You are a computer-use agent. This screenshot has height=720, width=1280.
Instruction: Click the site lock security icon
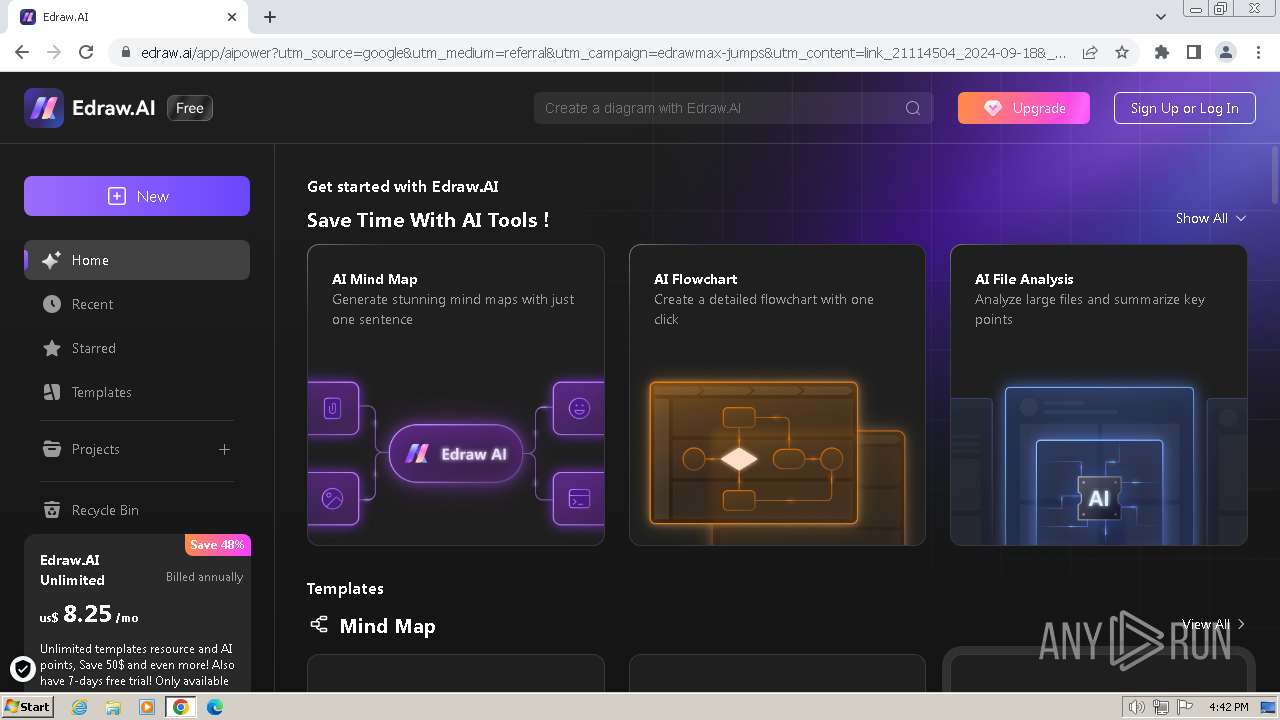tap(126, 52)
